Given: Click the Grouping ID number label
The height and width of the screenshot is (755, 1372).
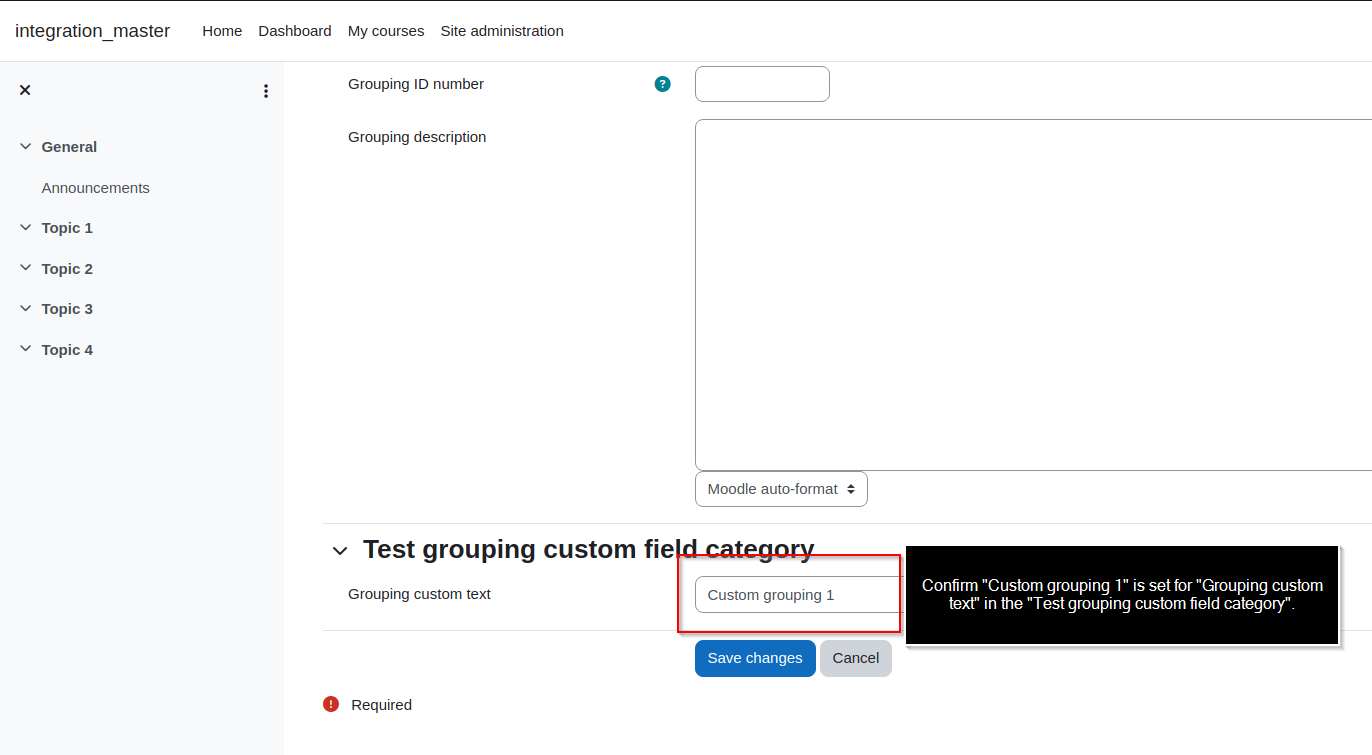Looking at the screenshot, I should click(x=416, y=84).
